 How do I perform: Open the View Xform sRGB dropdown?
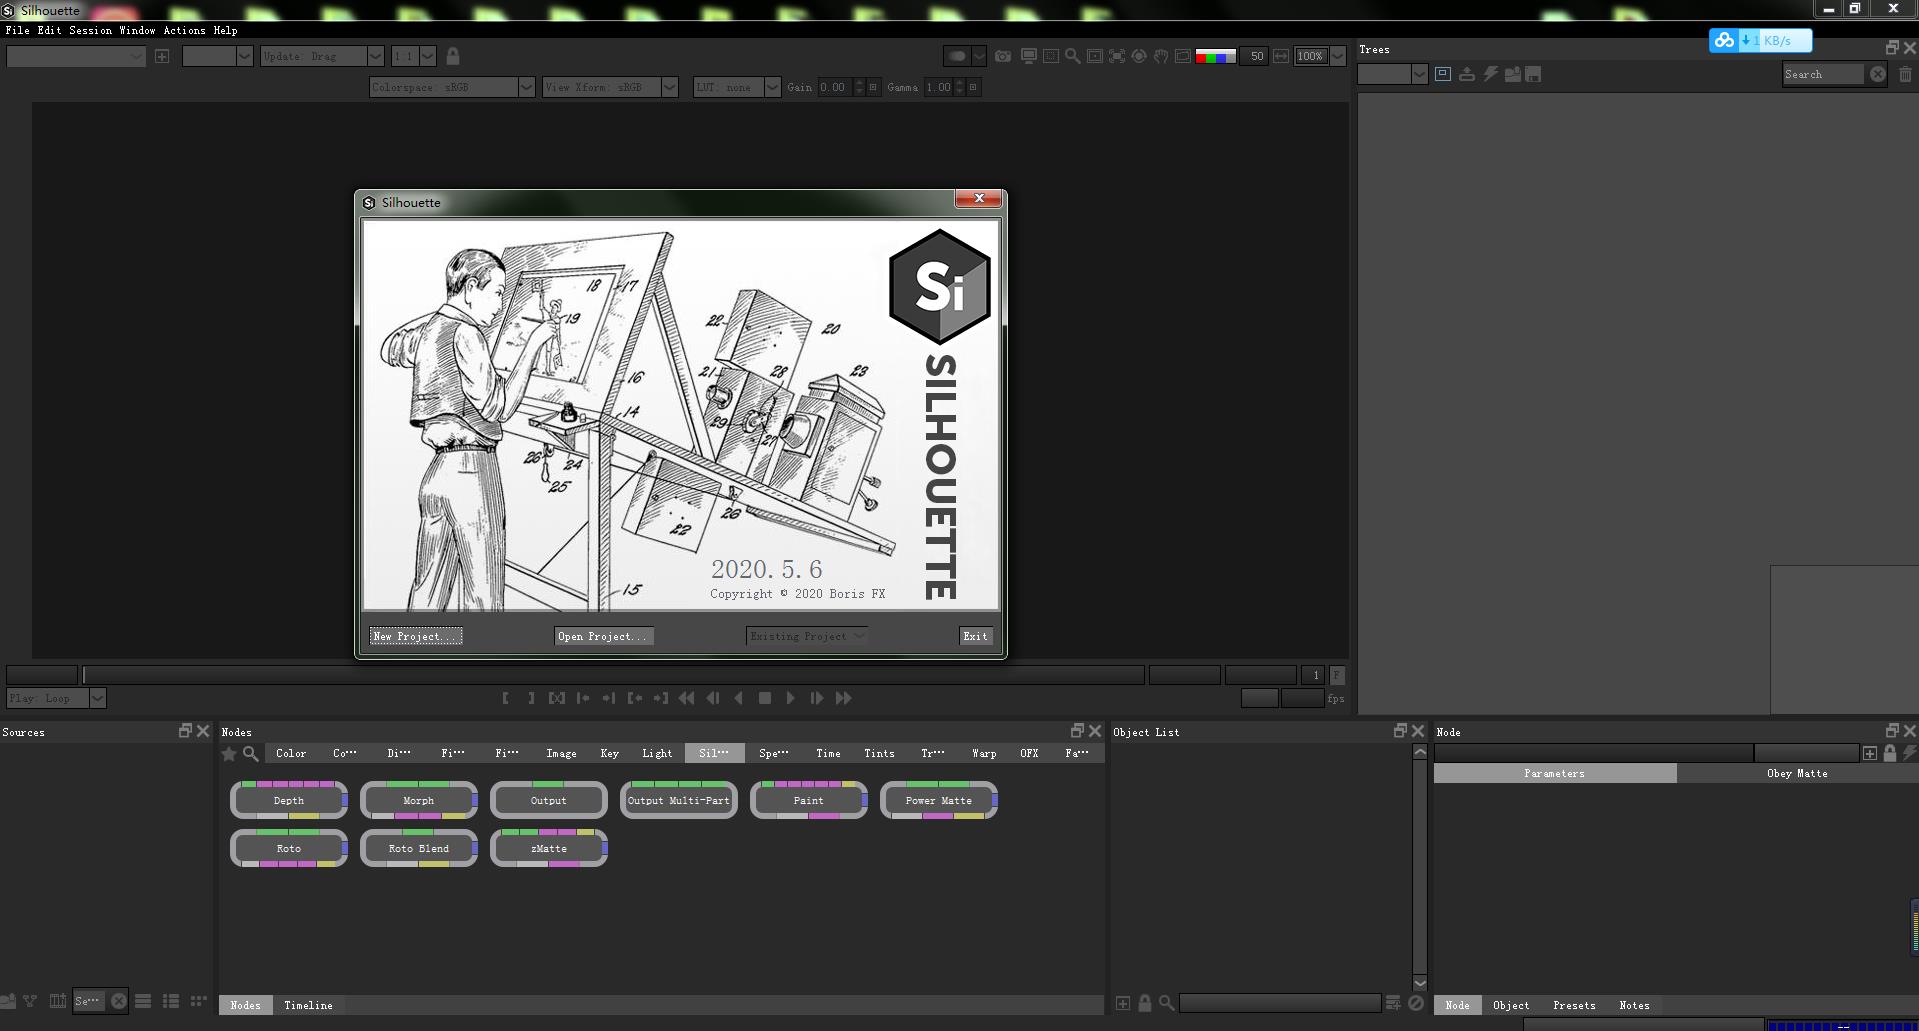pyautogui.click(x=610, y=87)
